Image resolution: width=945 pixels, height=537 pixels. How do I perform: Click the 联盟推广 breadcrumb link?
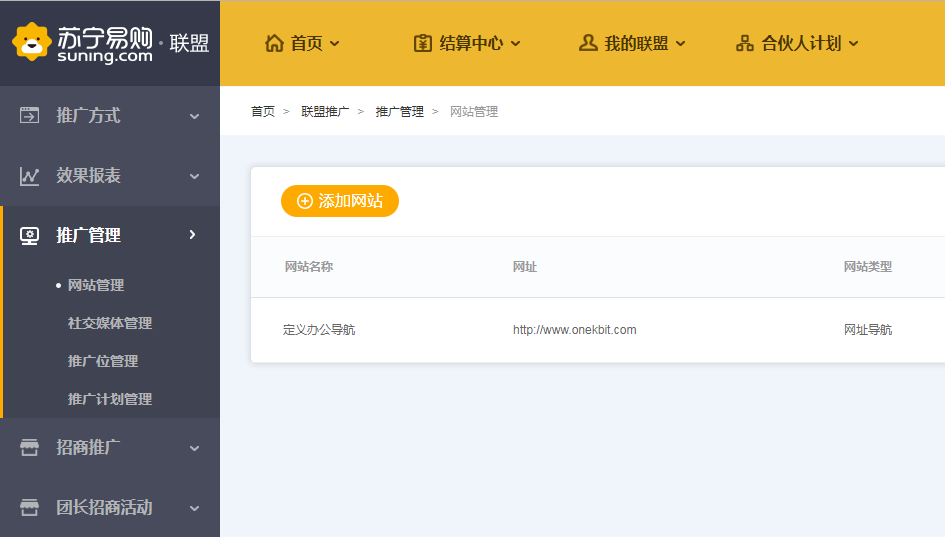(325, 112)
